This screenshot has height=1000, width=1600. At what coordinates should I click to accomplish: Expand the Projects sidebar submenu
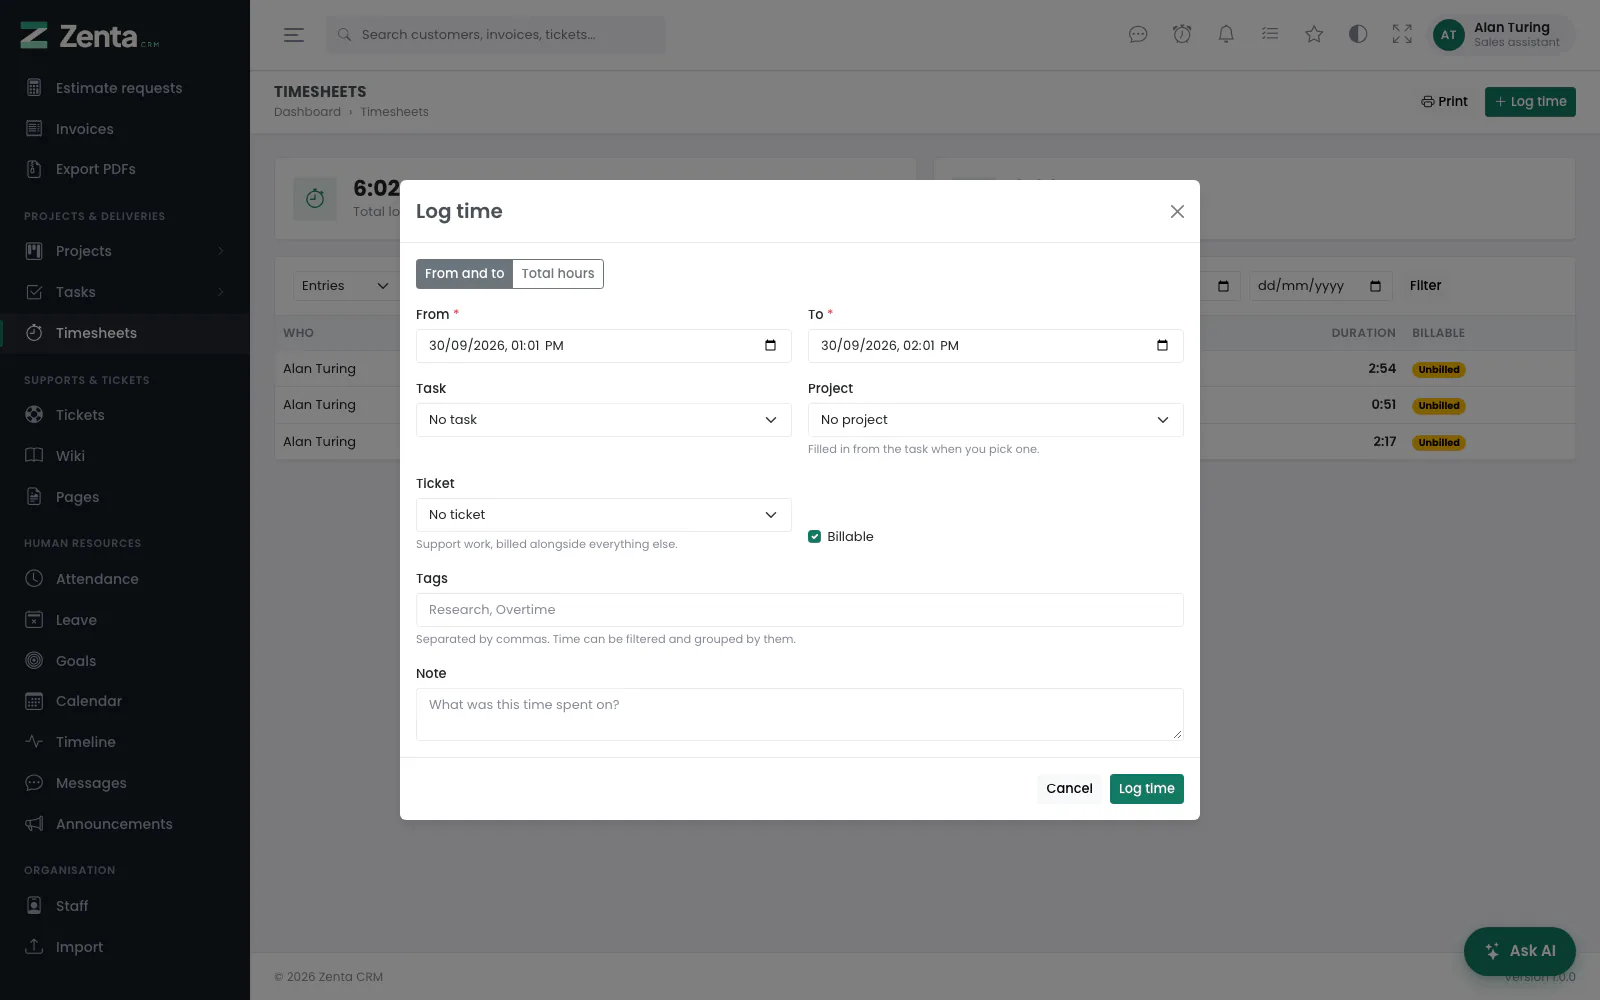221,251
